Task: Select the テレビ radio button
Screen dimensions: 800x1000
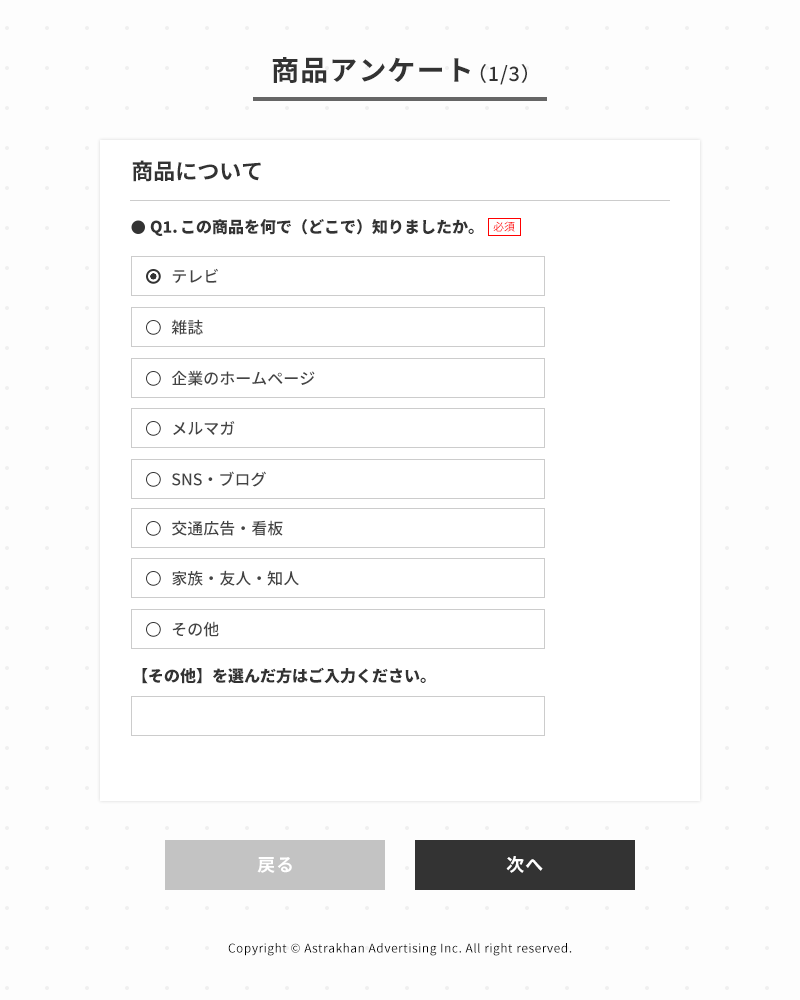Action: [x=153, y=276]
